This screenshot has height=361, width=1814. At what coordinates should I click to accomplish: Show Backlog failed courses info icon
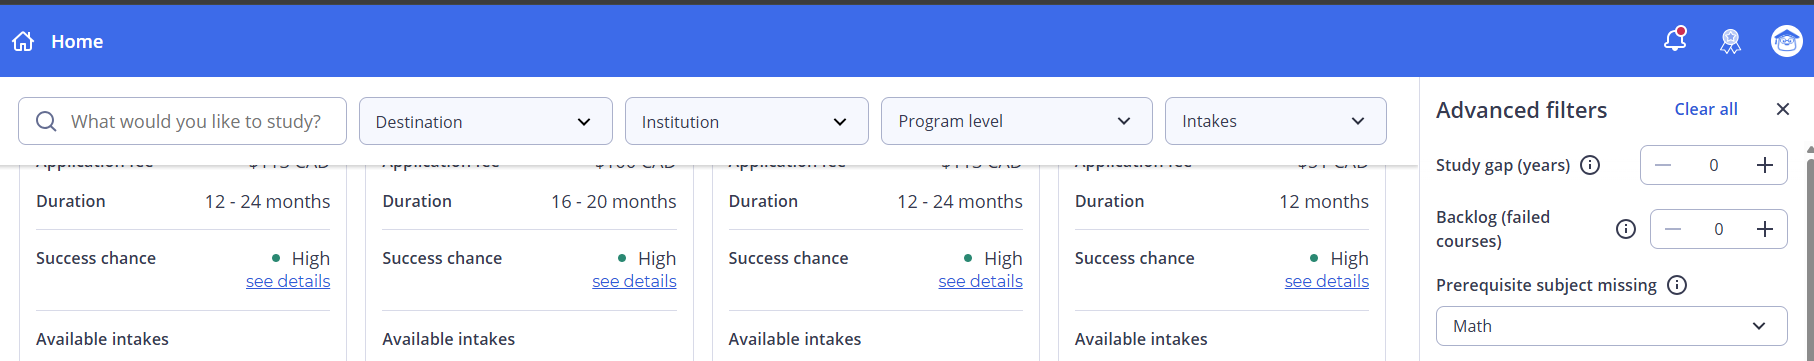tap(1626, 229)
